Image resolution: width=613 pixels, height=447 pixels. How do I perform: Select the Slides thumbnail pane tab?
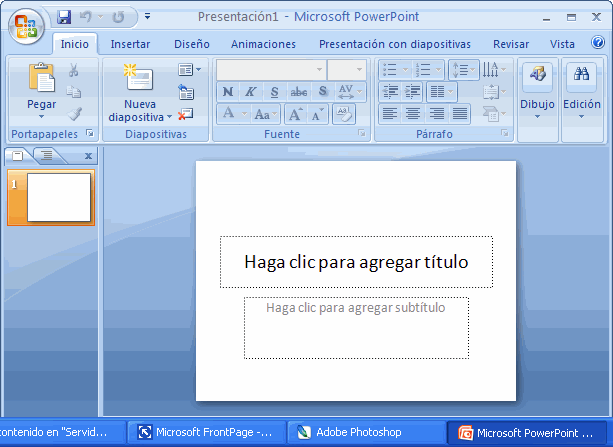(18, 156)
